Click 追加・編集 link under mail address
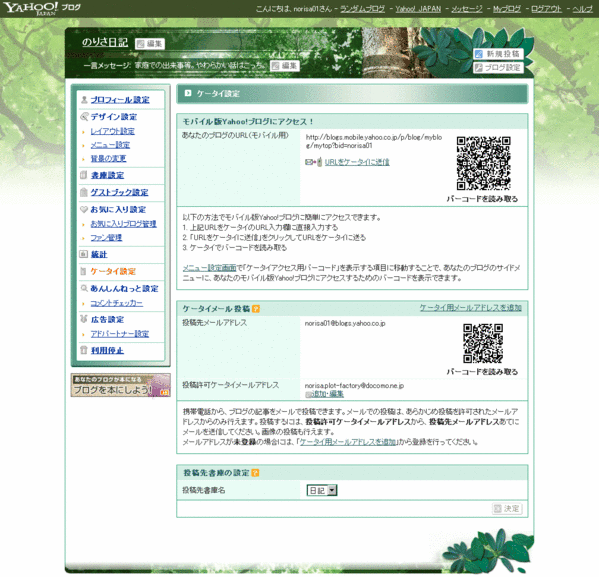 pyautogui.click(x=328, y=394)
